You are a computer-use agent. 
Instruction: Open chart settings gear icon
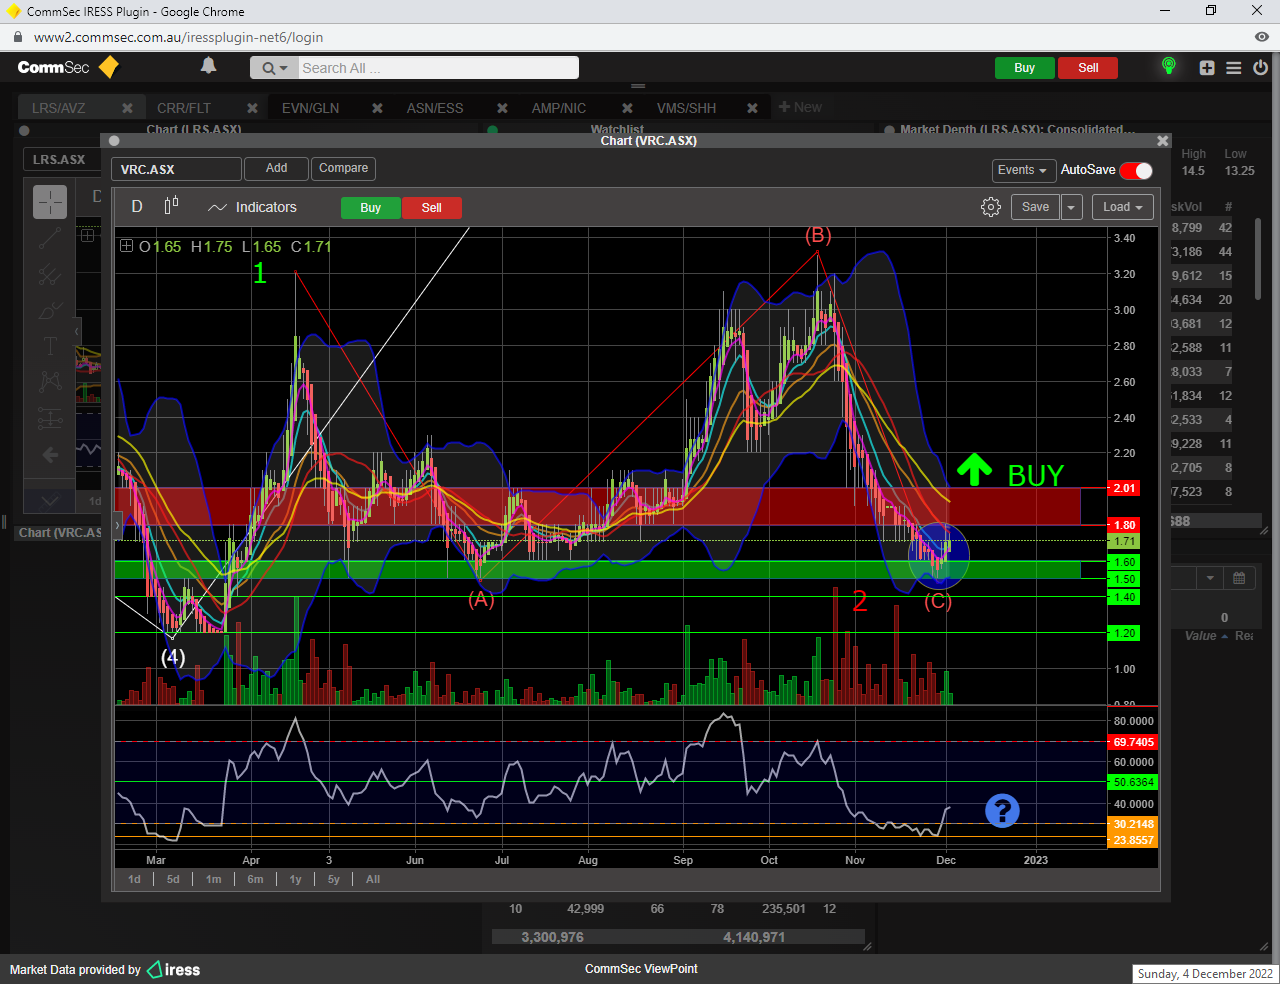click(991, 207)
